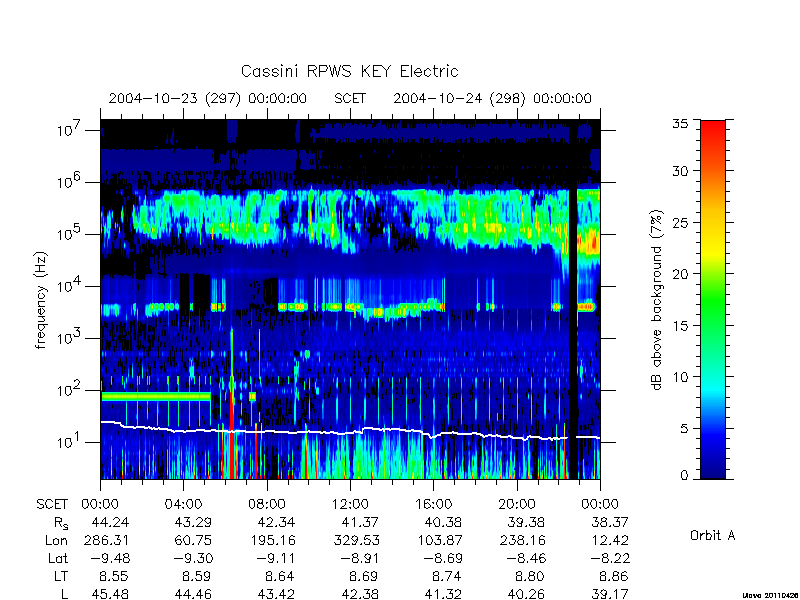Click the Lon value '103.87'
This screenshot has width=800, height=600.
[x=439, y=540]
